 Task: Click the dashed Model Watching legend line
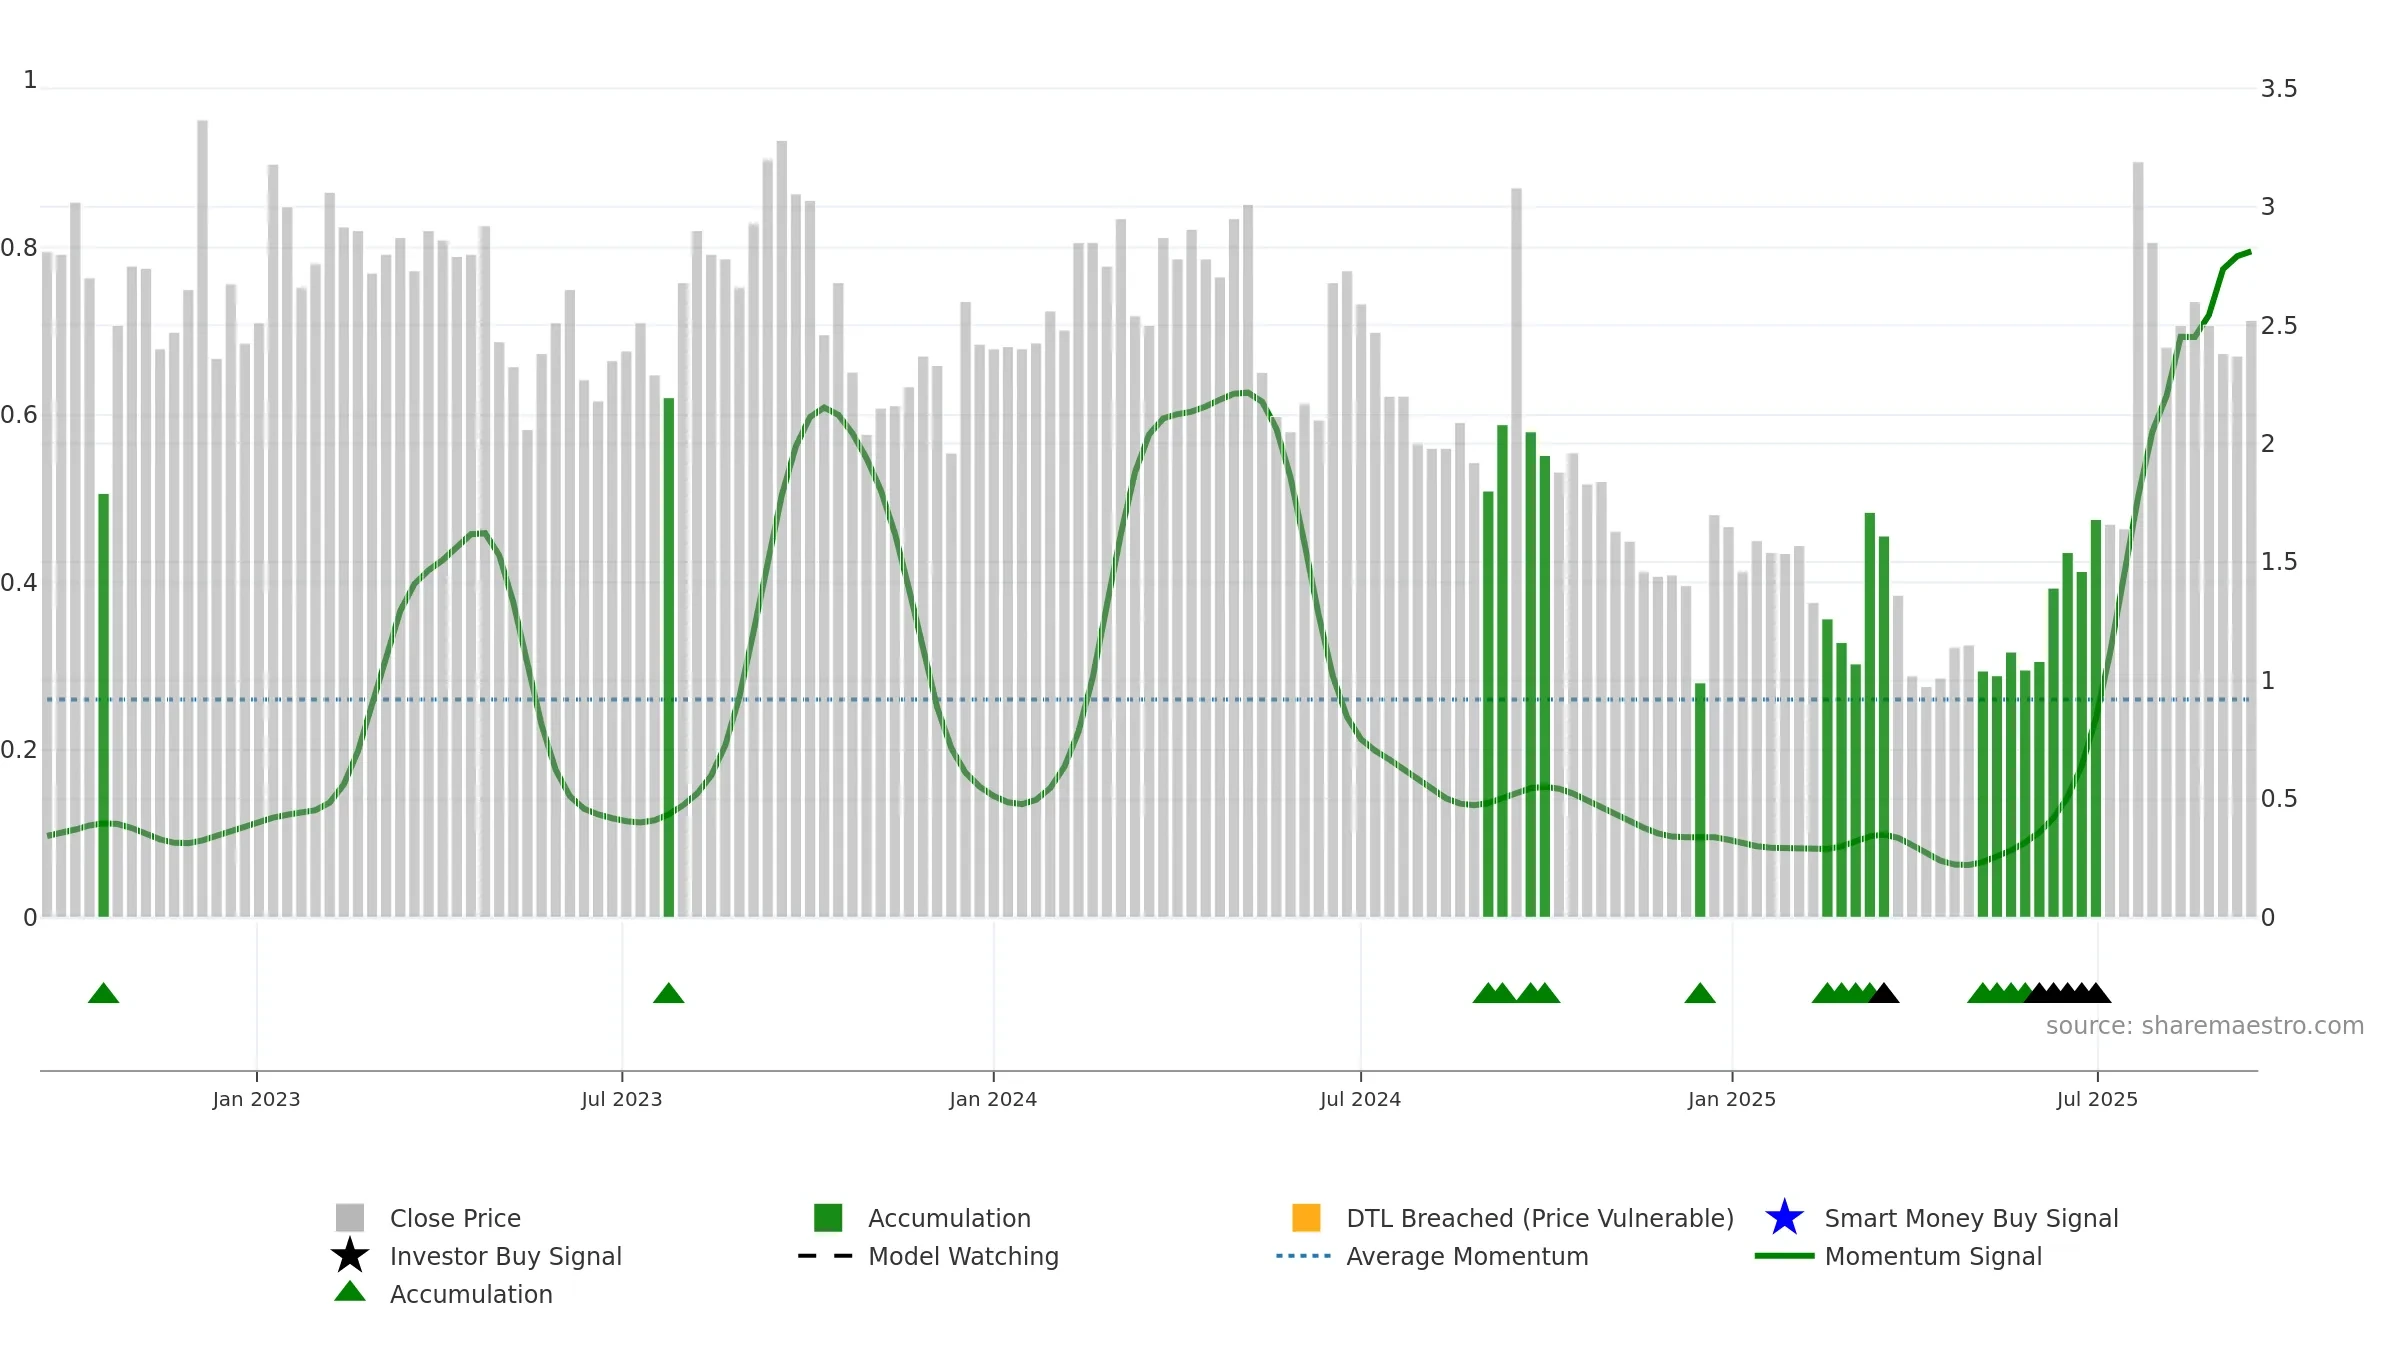(826, 1256)
